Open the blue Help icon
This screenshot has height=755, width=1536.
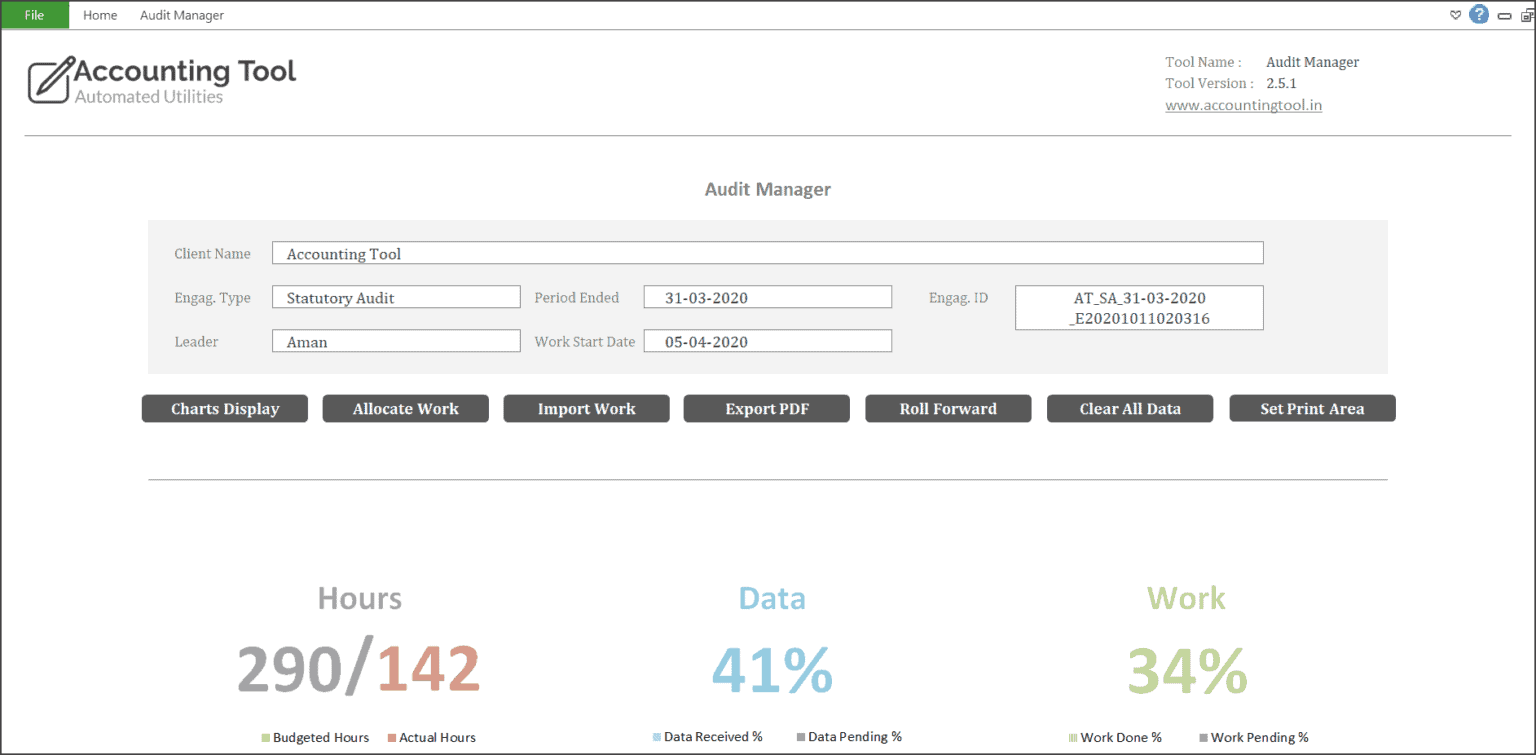(x=1479, y=14)
